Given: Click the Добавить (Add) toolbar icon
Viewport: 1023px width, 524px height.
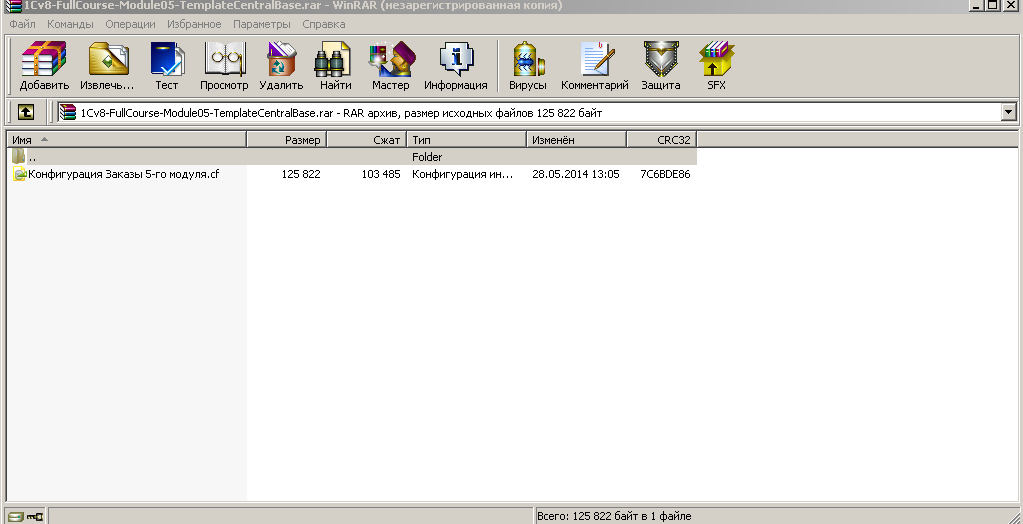Looking at the screenshot, I should pos(44,66).
